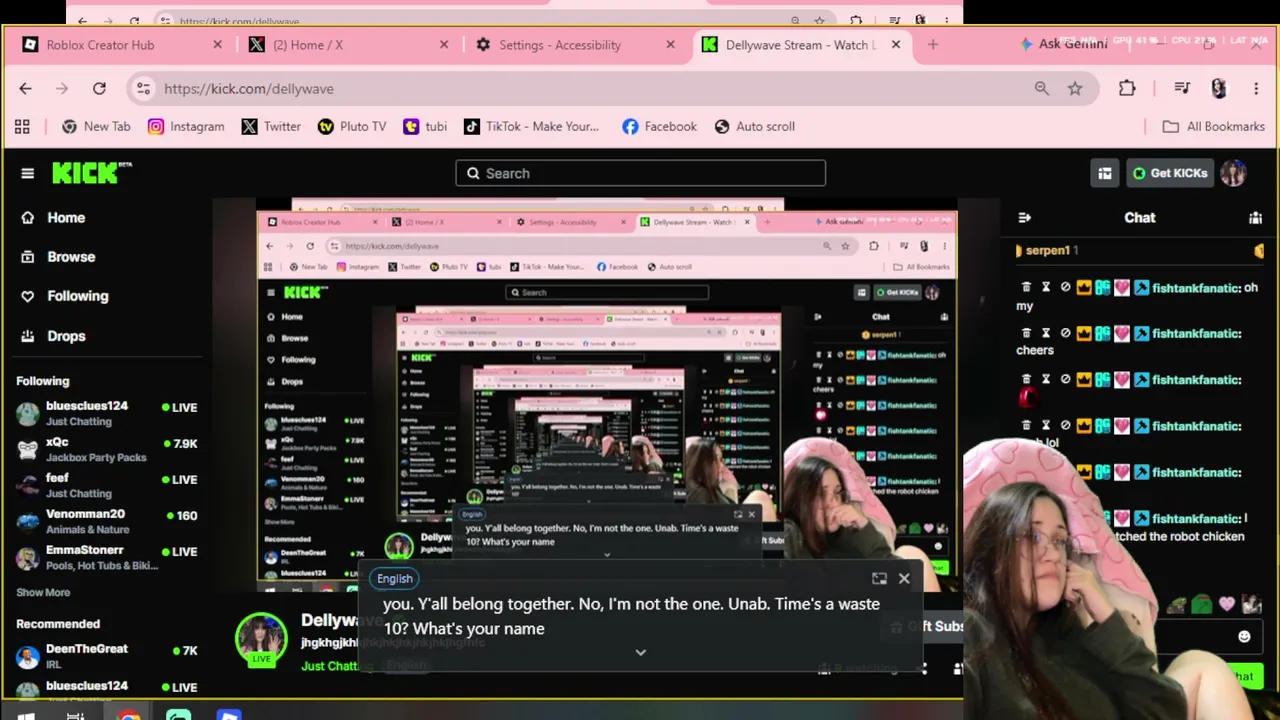Open EmmaStonerr's channel from Following list

click(x=107, y=557)
